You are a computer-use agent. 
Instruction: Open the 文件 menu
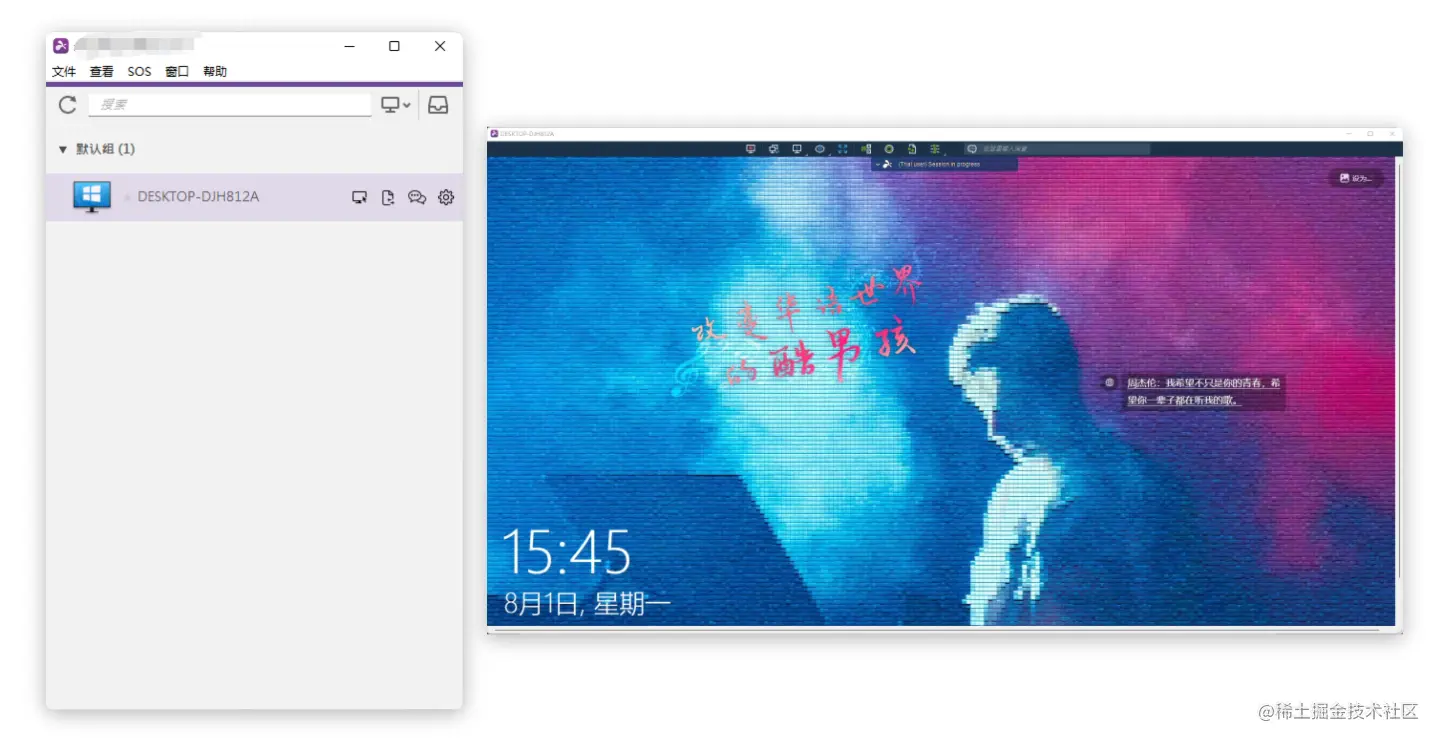pos(64,72)
